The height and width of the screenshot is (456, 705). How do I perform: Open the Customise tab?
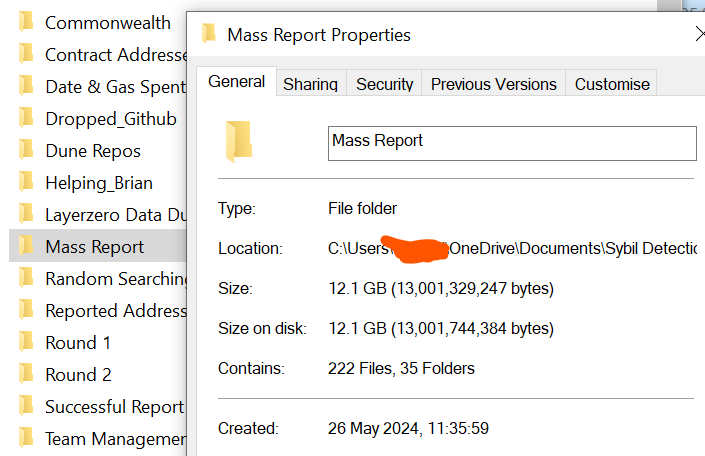[612, 84]
